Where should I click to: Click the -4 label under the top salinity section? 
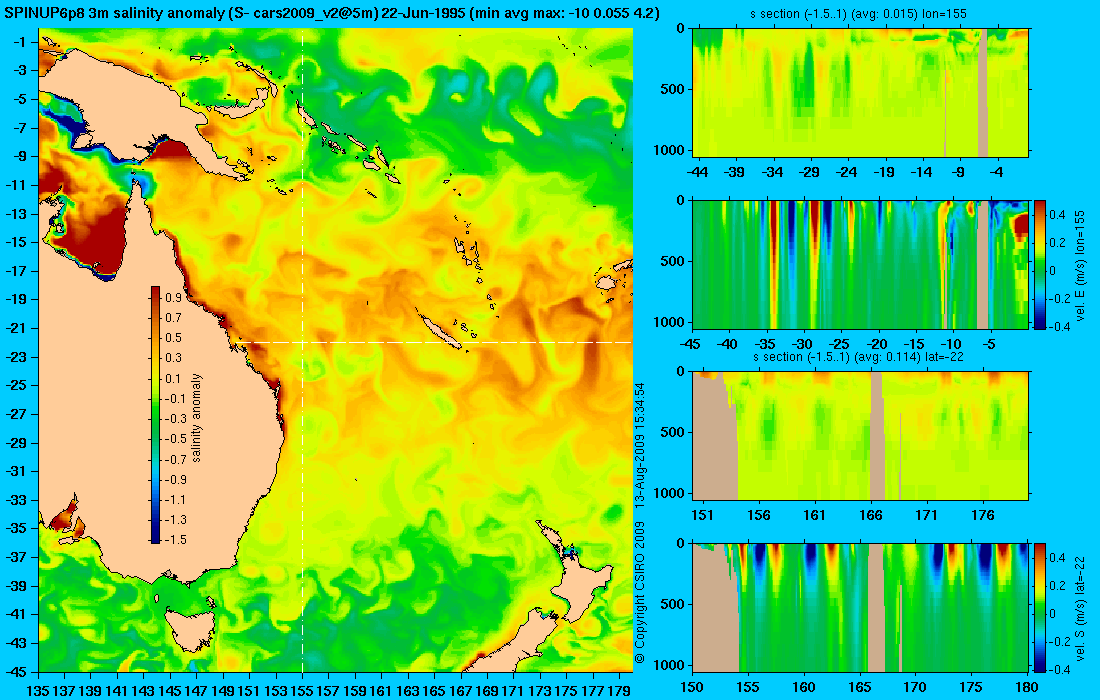pos(997,172)
